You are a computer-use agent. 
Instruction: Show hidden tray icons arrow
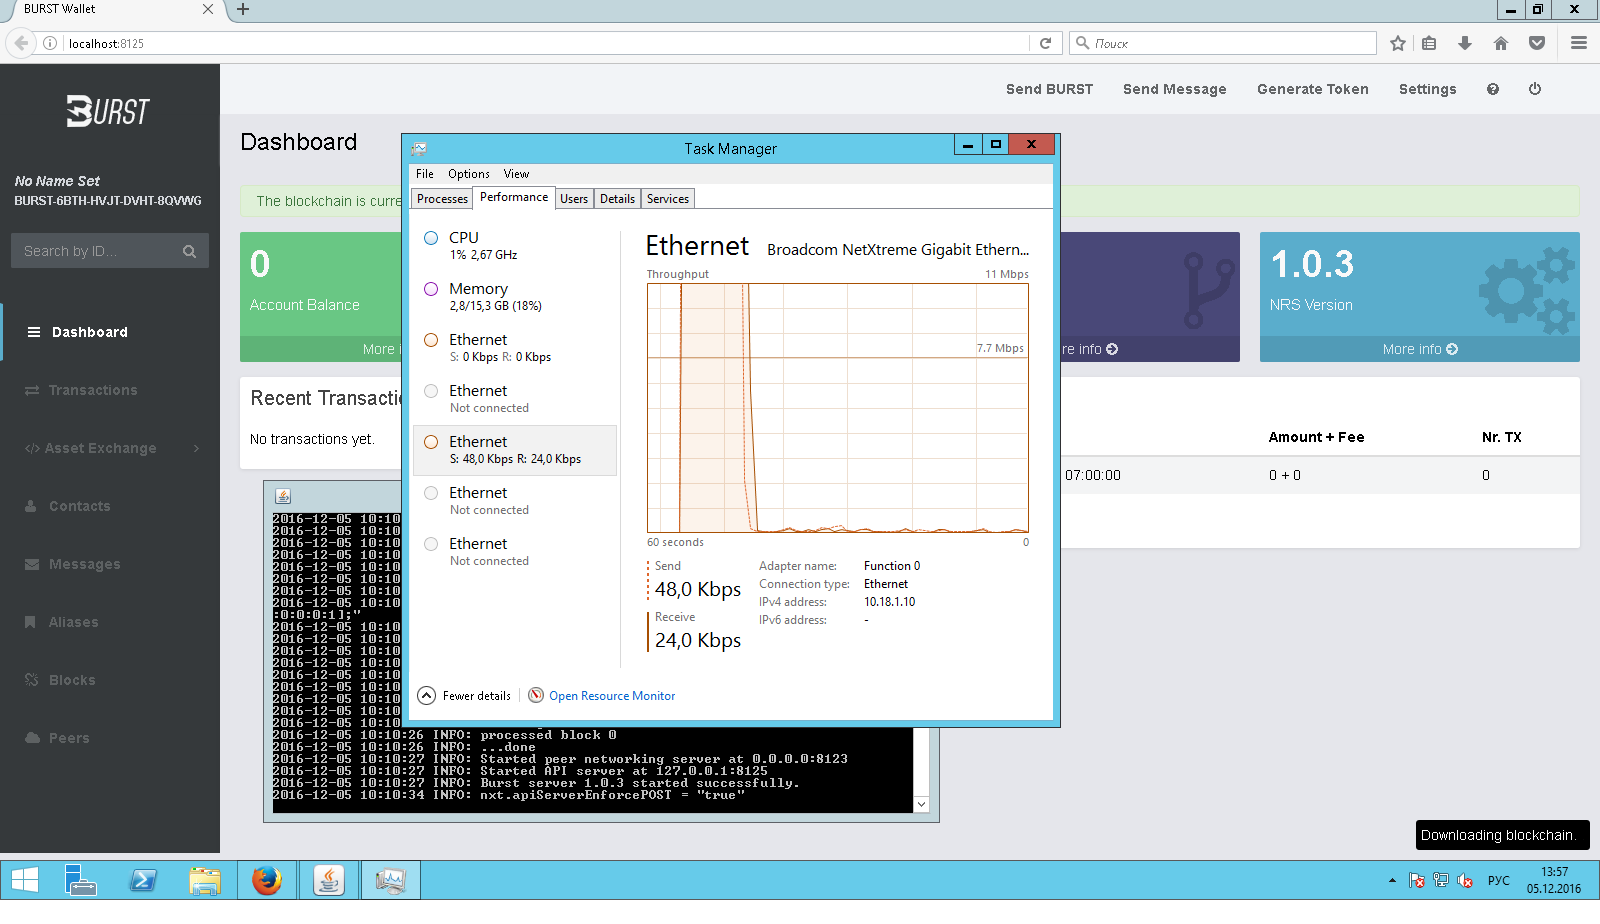click(1392, 880)
